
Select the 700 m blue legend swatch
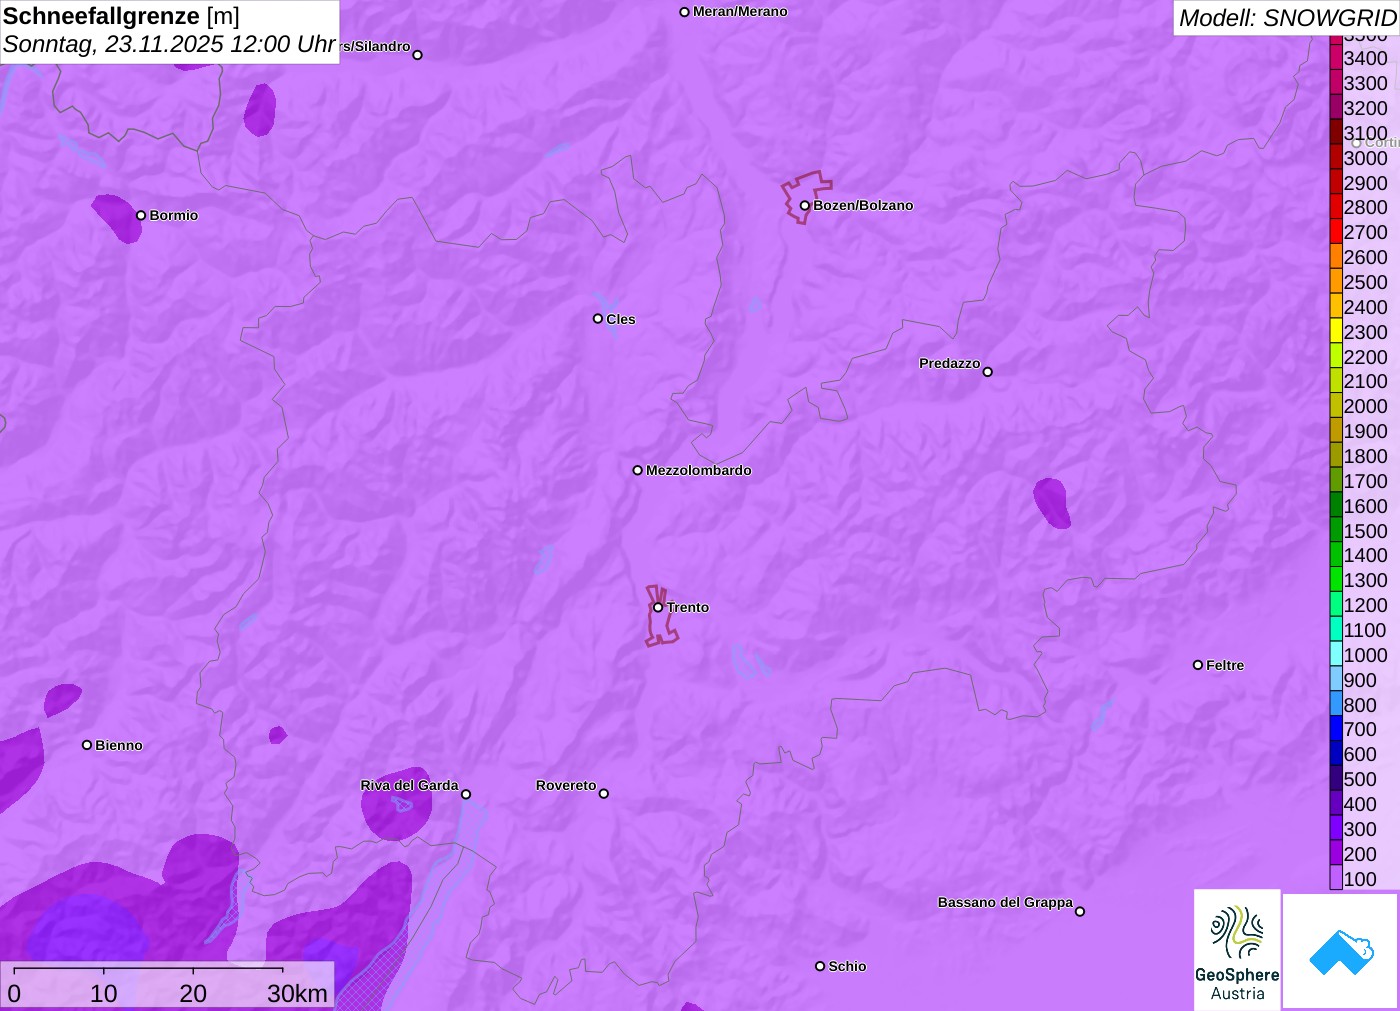1336,729
